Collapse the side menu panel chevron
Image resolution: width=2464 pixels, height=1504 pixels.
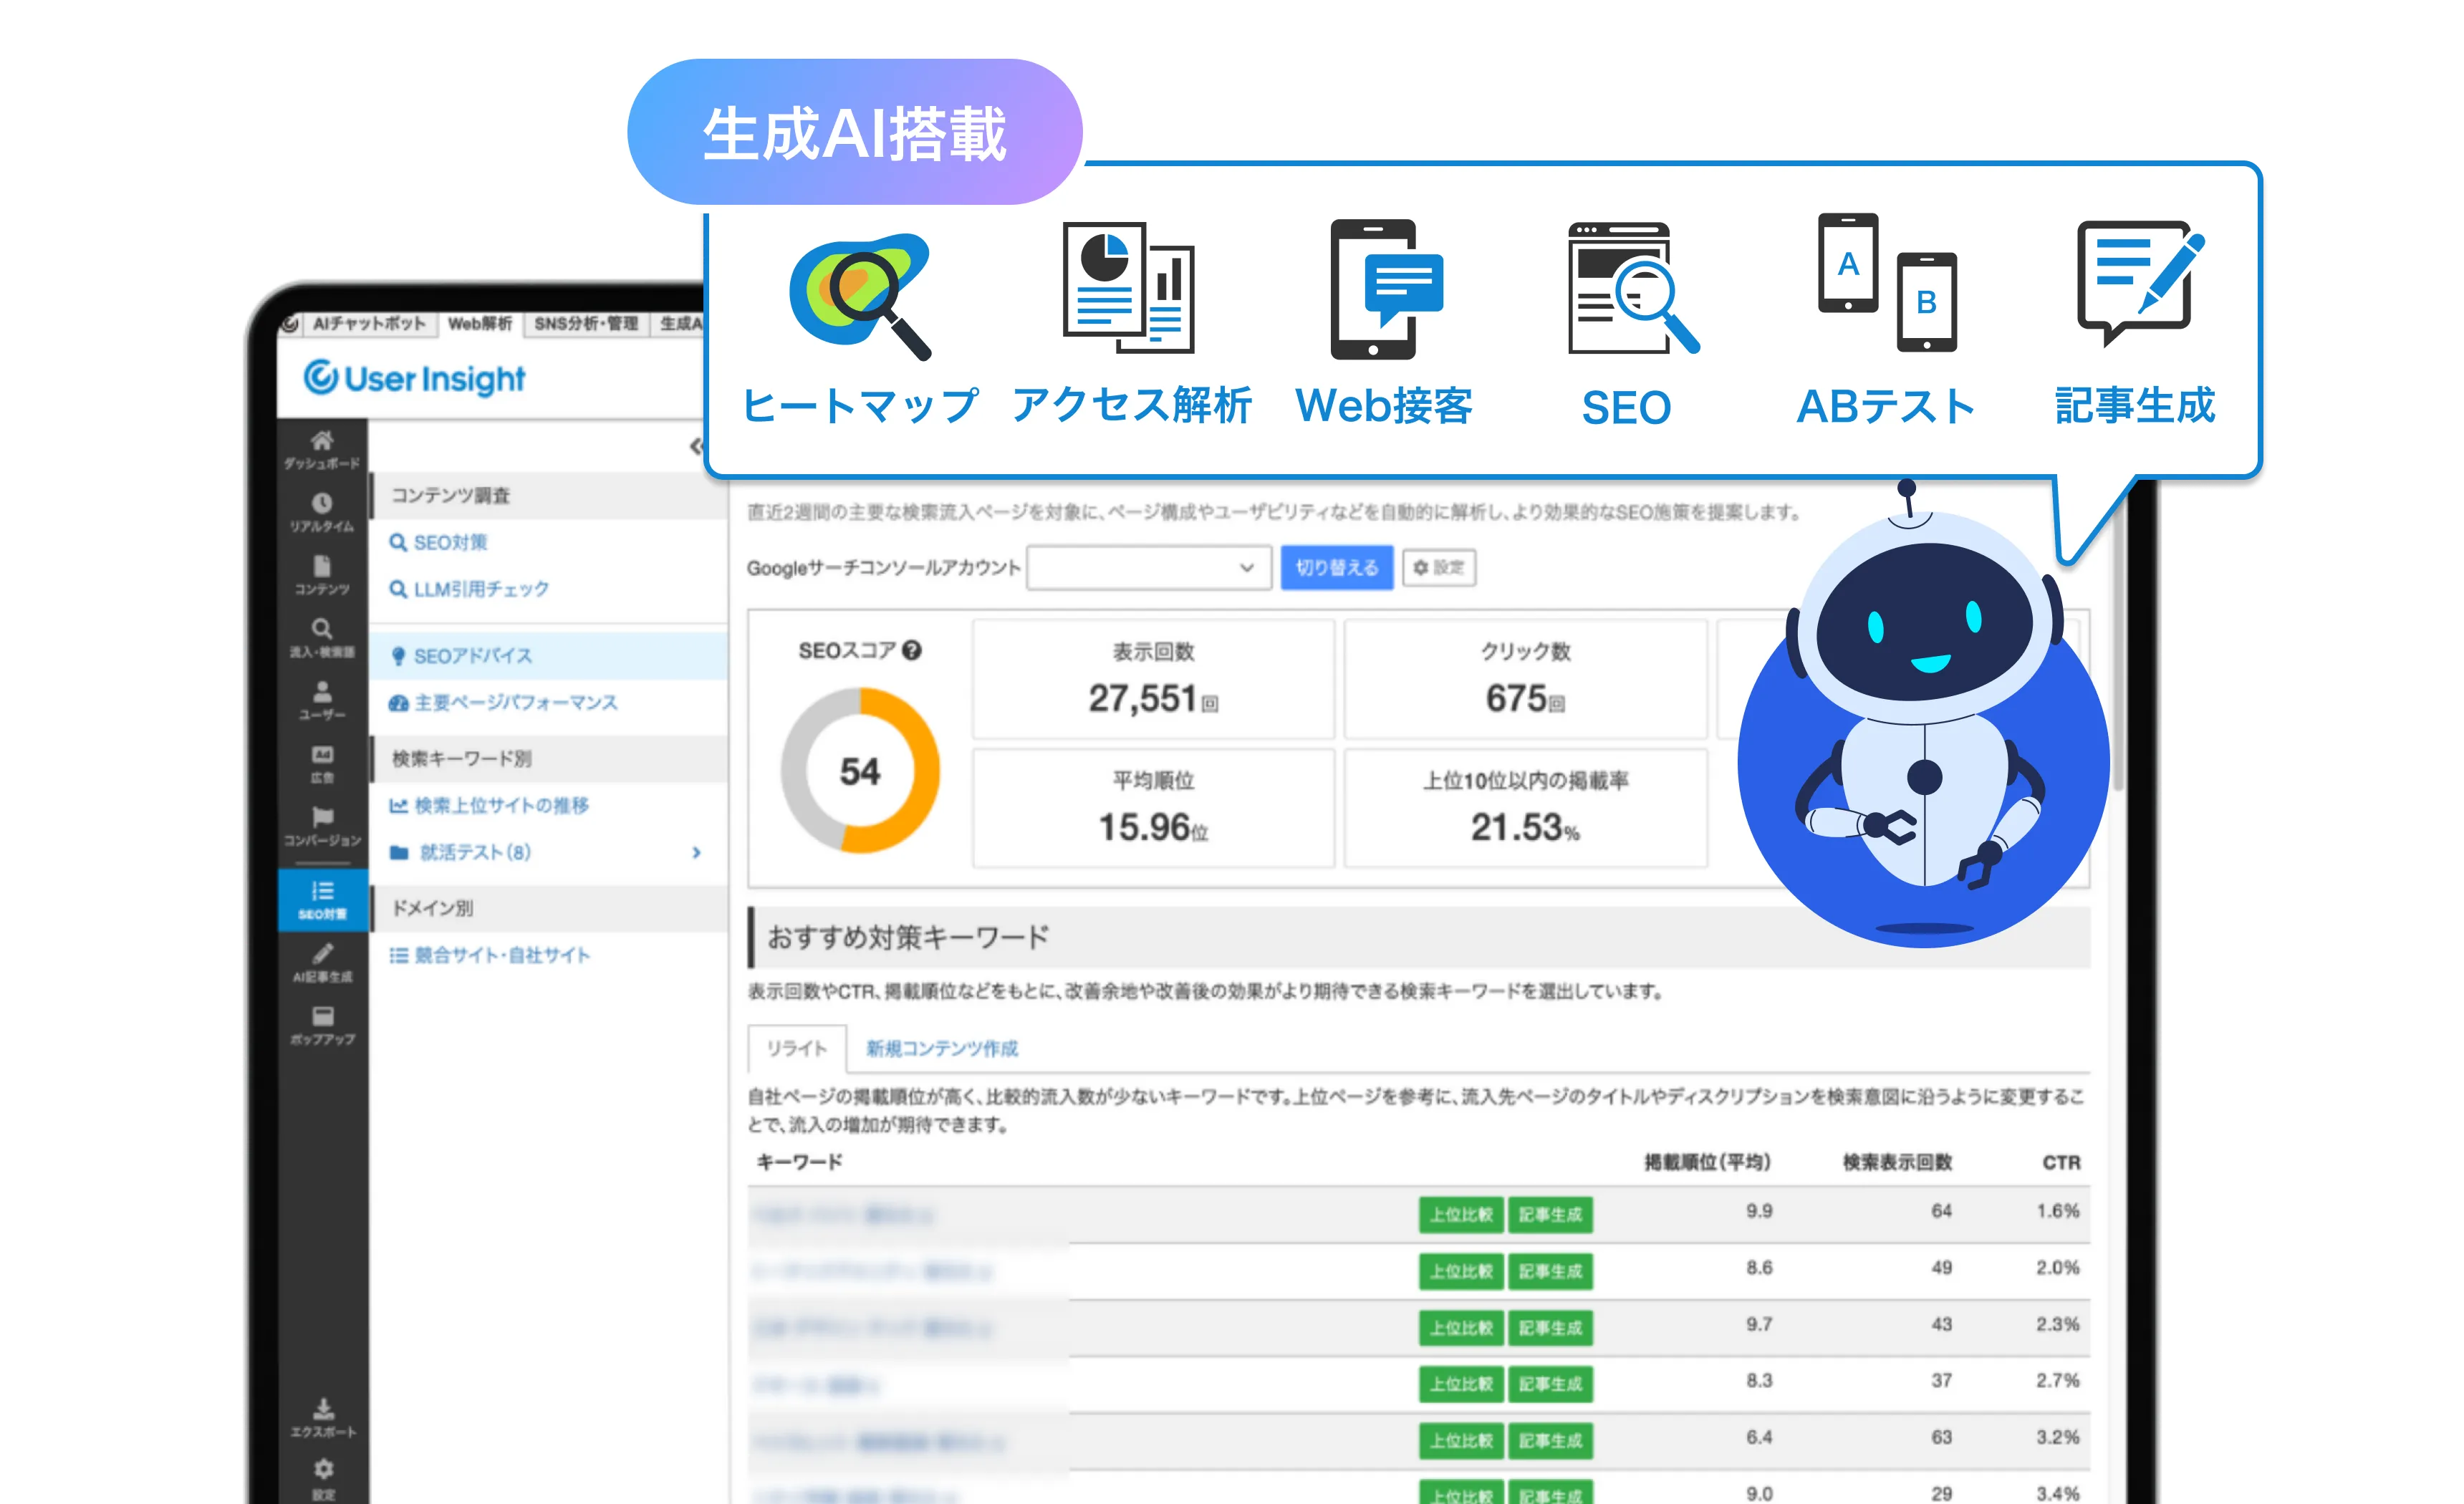point(697,447)
